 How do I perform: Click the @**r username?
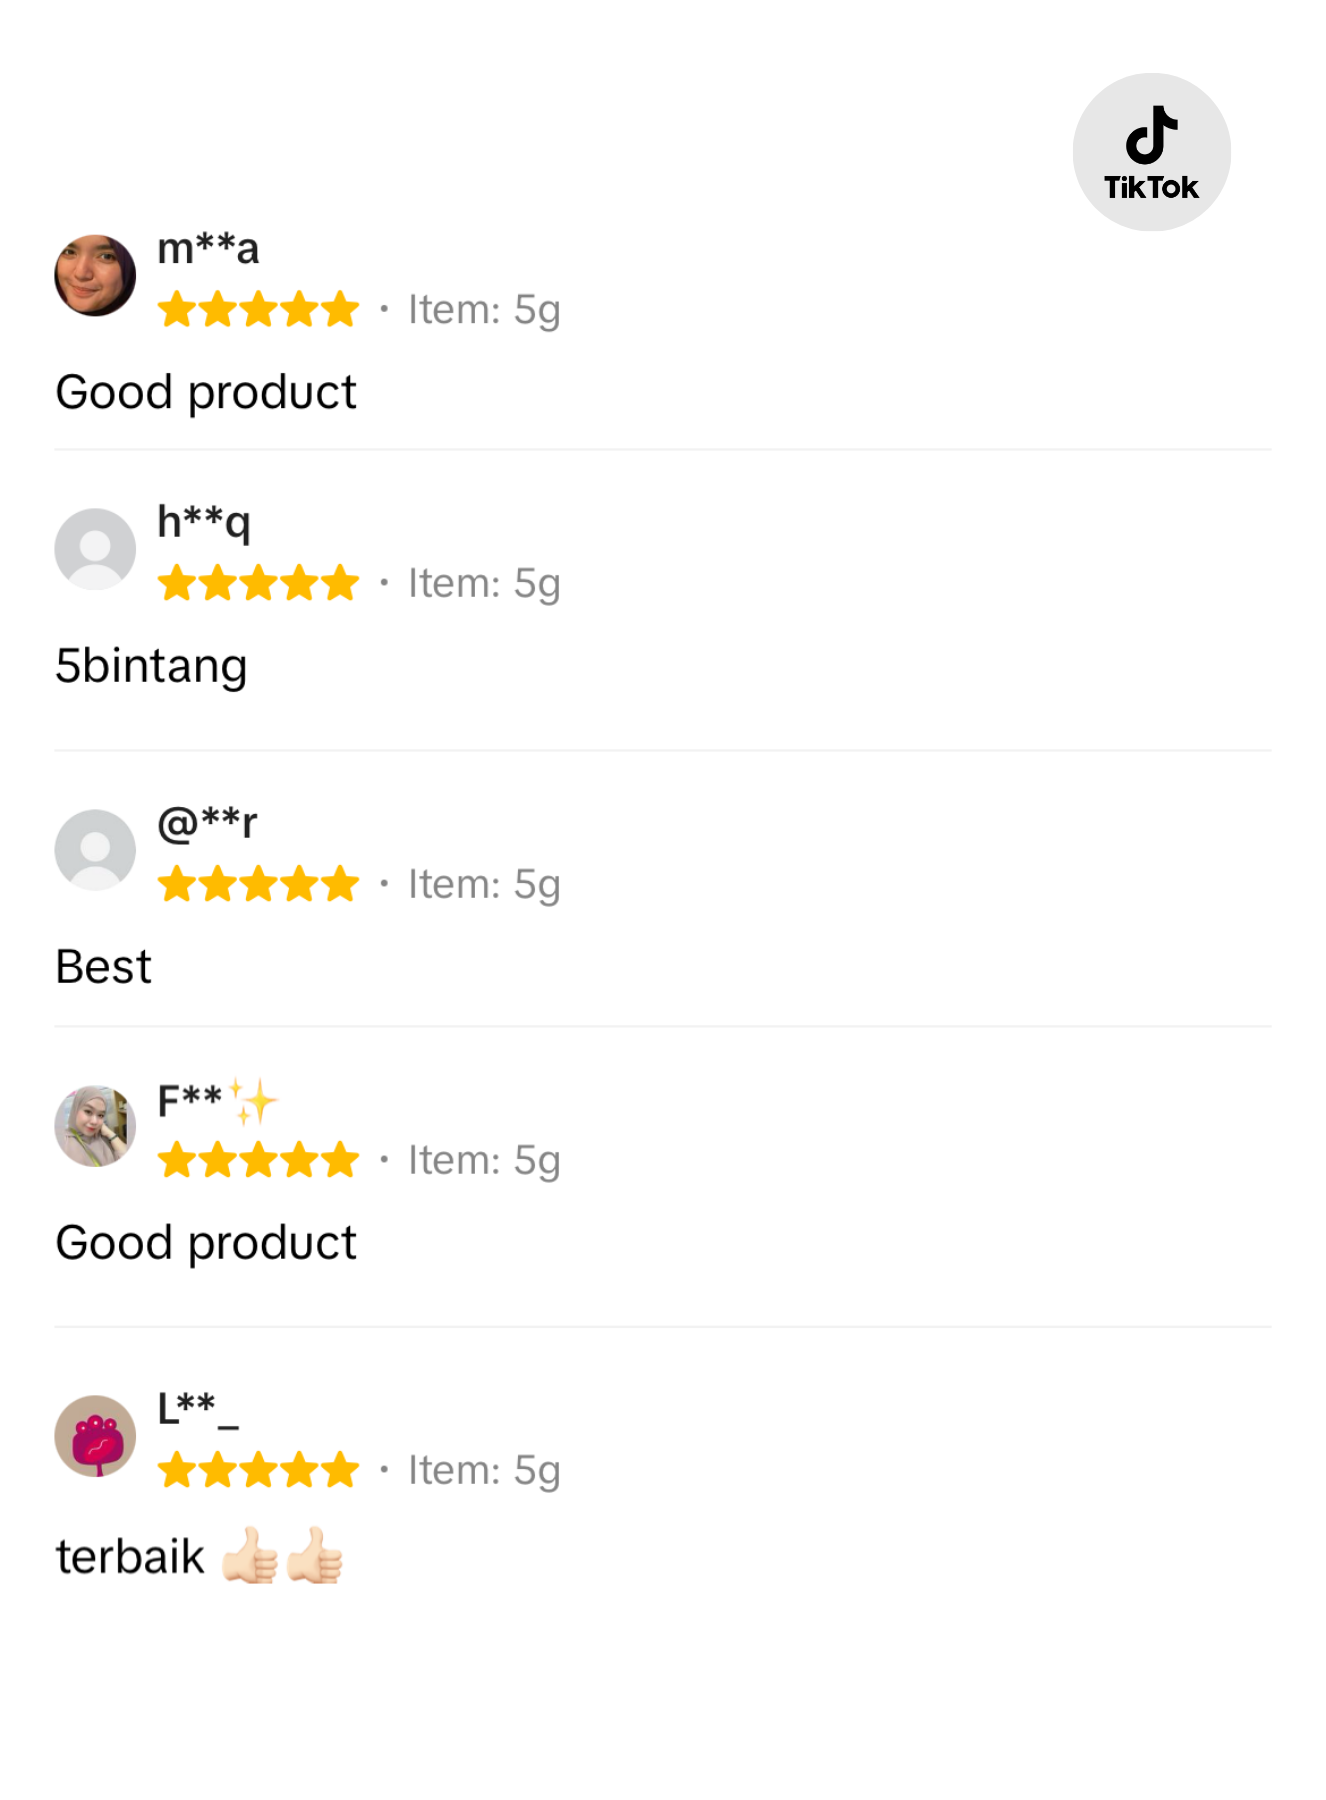tap(207, 822)
